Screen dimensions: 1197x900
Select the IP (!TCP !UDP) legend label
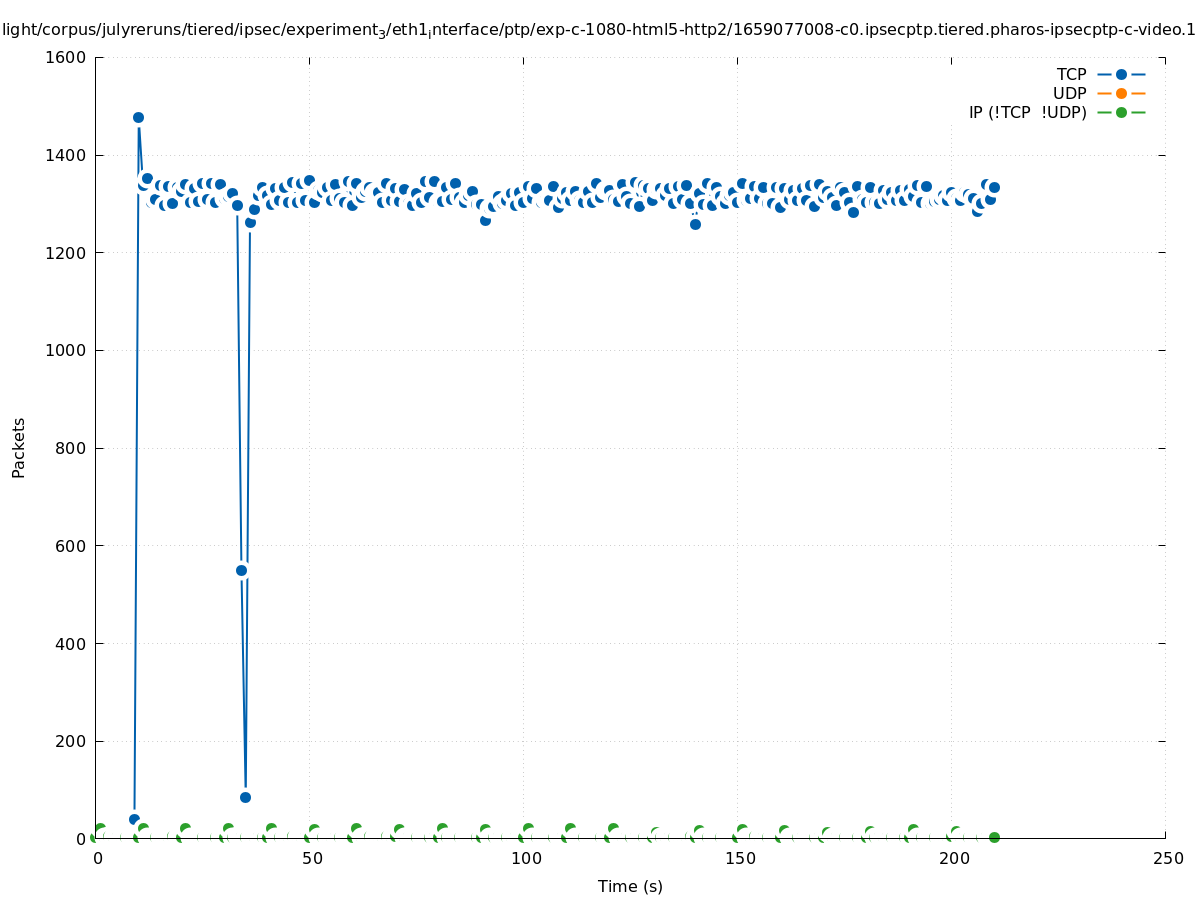[x=1027, y=112]
